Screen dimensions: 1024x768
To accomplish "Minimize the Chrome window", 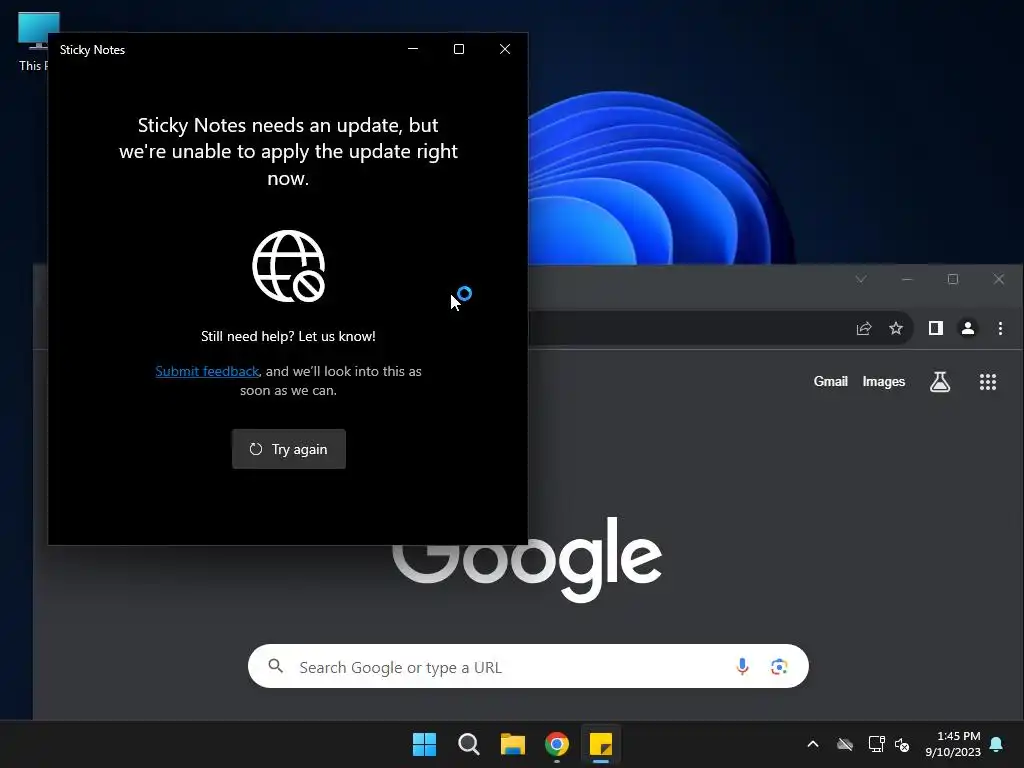I will click(x=906, y=279).
